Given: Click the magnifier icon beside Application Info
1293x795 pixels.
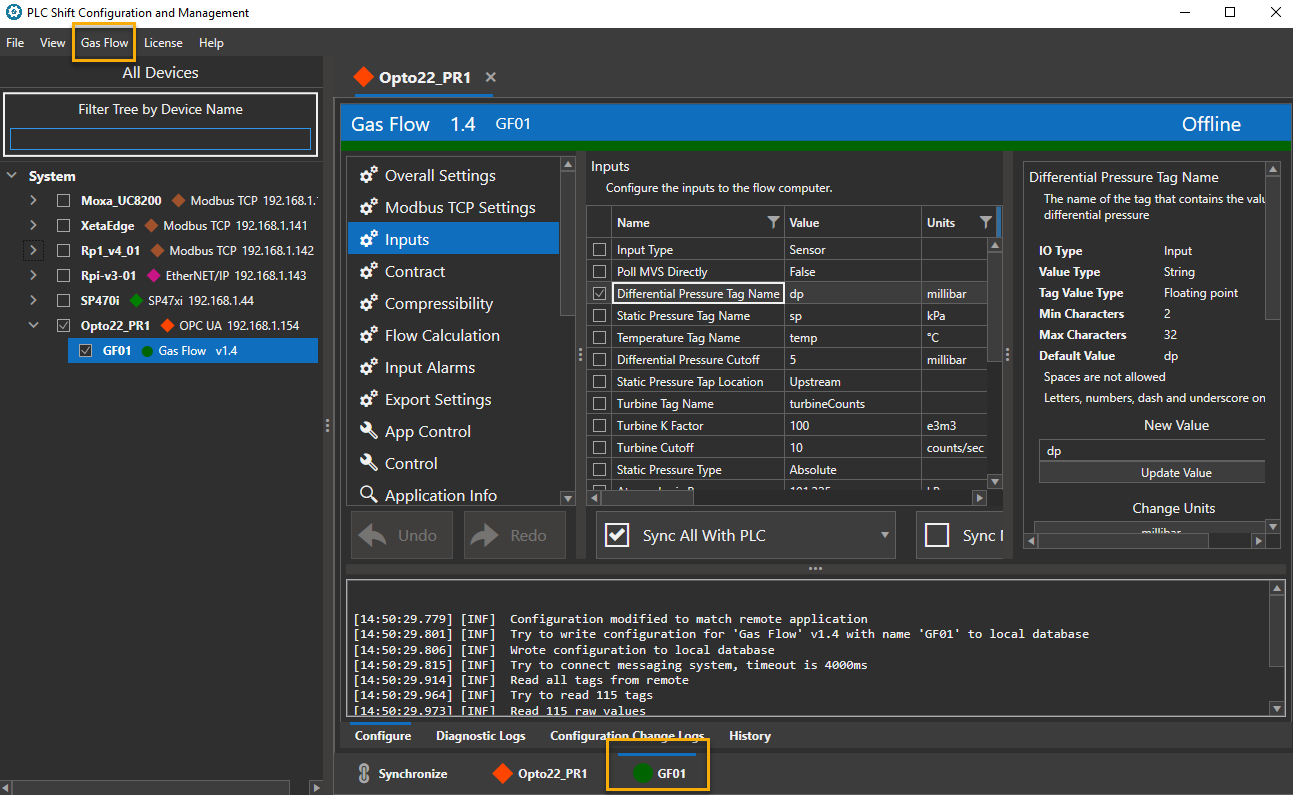Looking at the screenshot, I should [368, 495].
